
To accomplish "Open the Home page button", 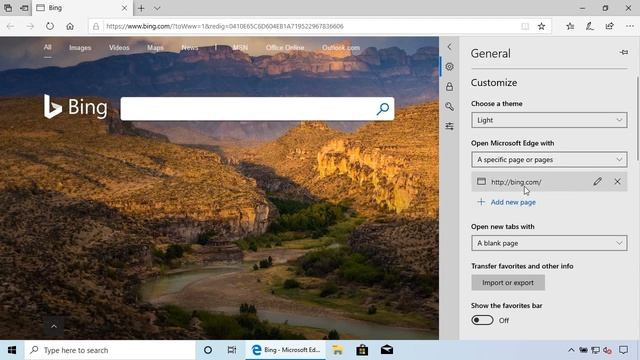I will 70,26.
